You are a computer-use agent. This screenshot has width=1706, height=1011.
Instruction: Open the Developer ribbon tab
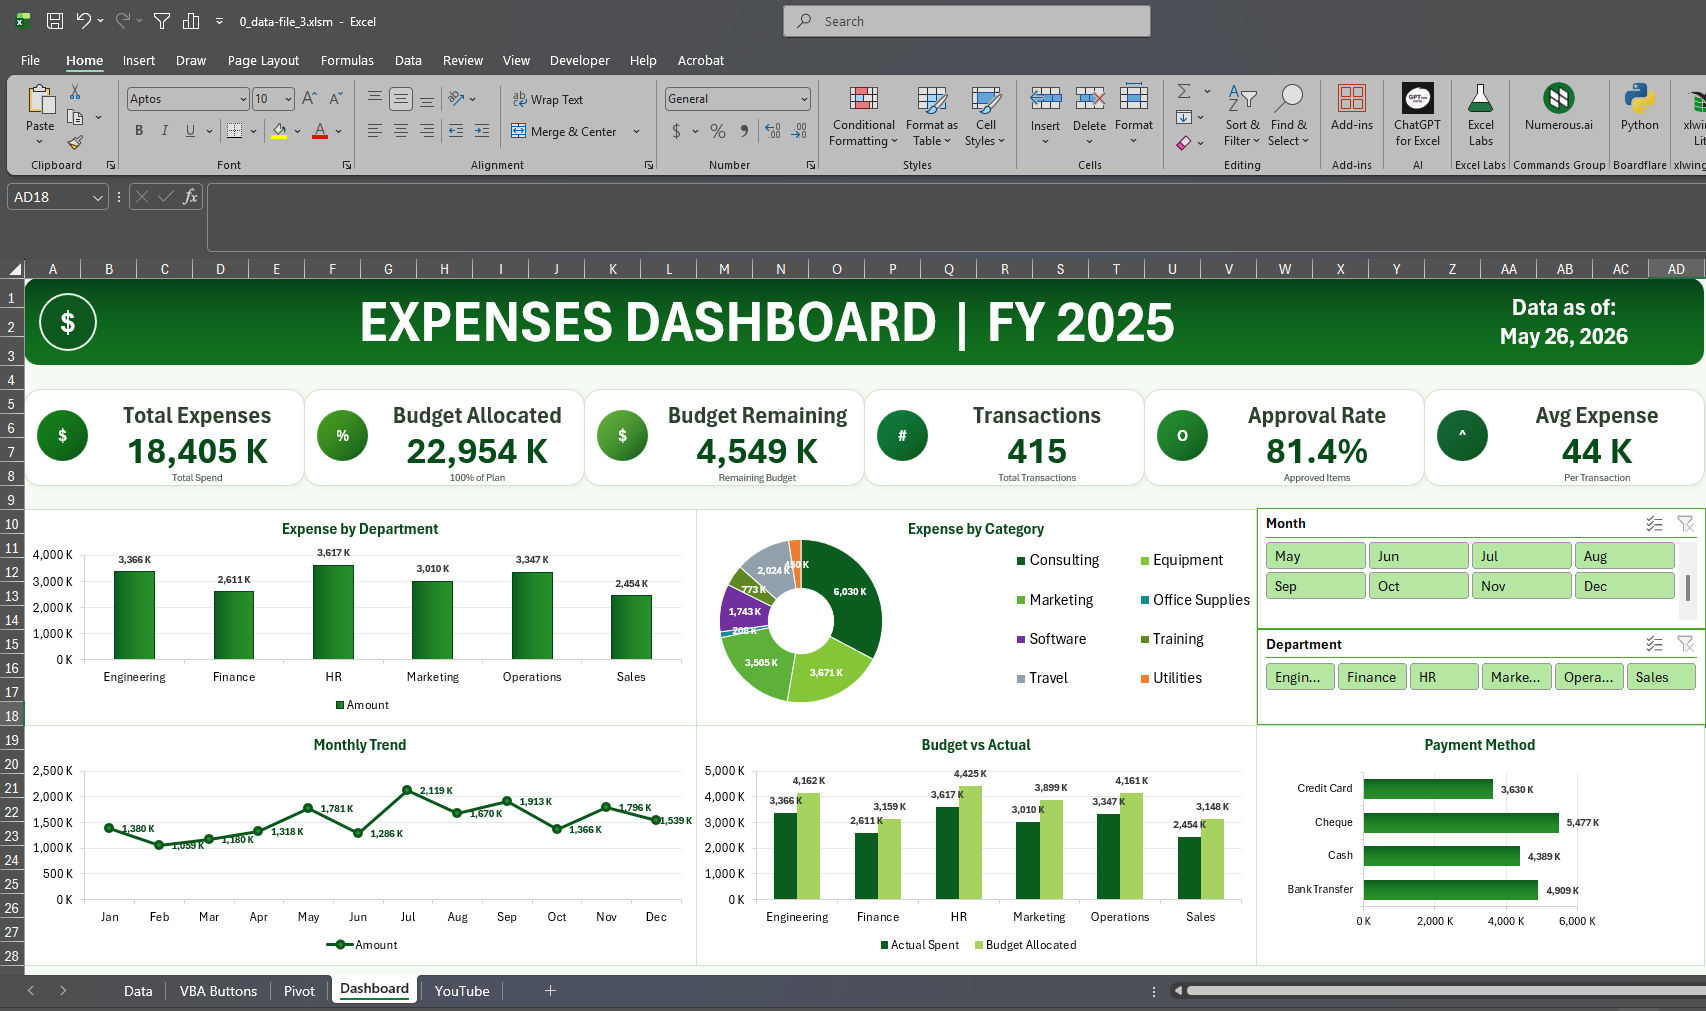pos(579,60)
